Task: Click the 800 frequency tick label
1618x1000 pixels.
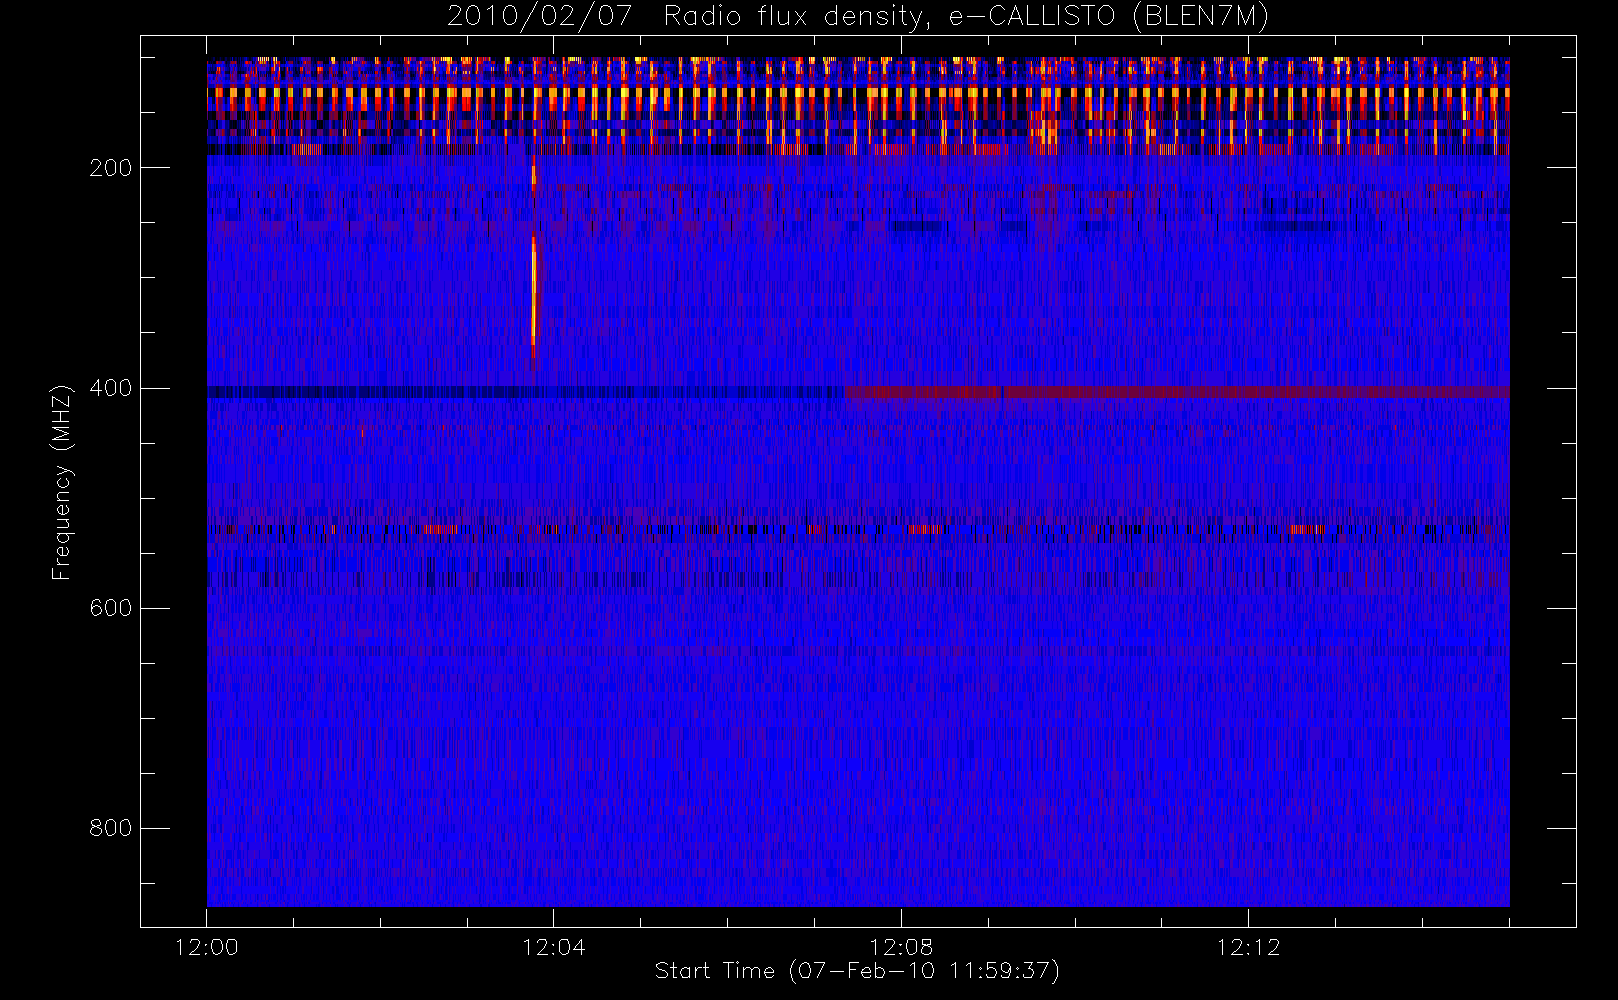Action: (111, 828)
